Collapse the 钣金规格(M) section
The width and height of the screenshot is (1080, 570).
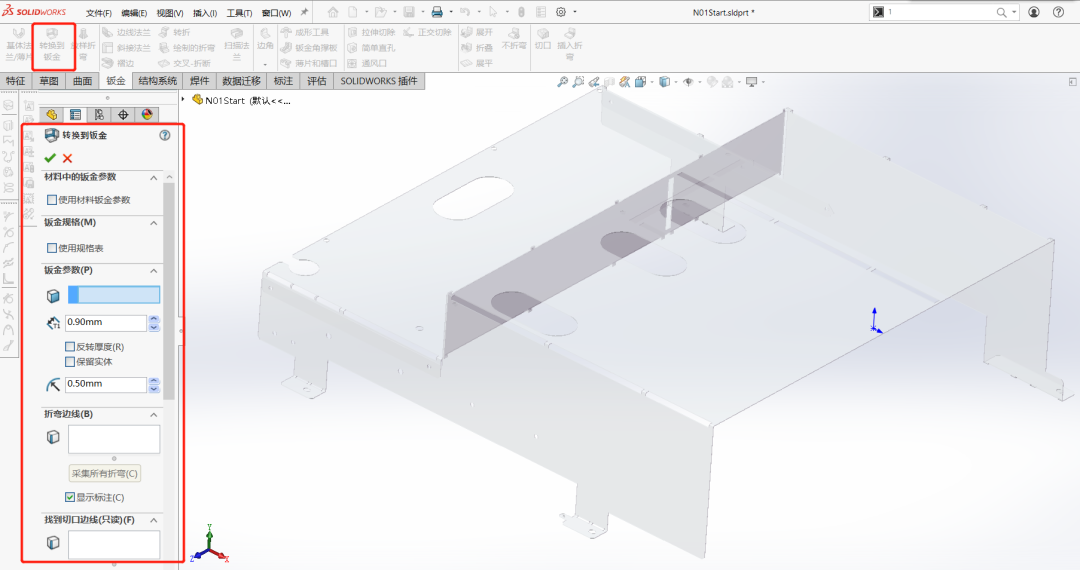154,223
